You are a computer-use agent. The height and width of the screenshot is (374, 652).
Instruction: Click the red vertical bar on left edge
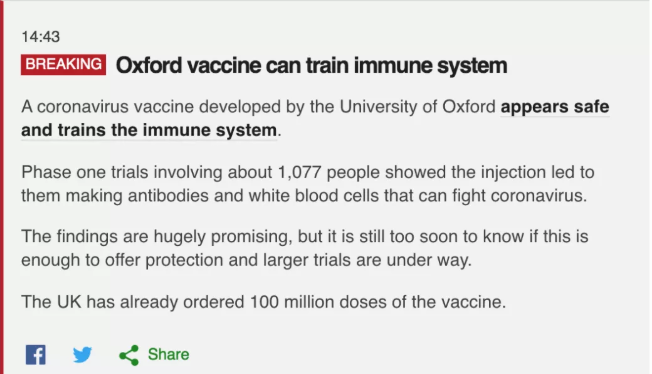(x=2, y=187)
